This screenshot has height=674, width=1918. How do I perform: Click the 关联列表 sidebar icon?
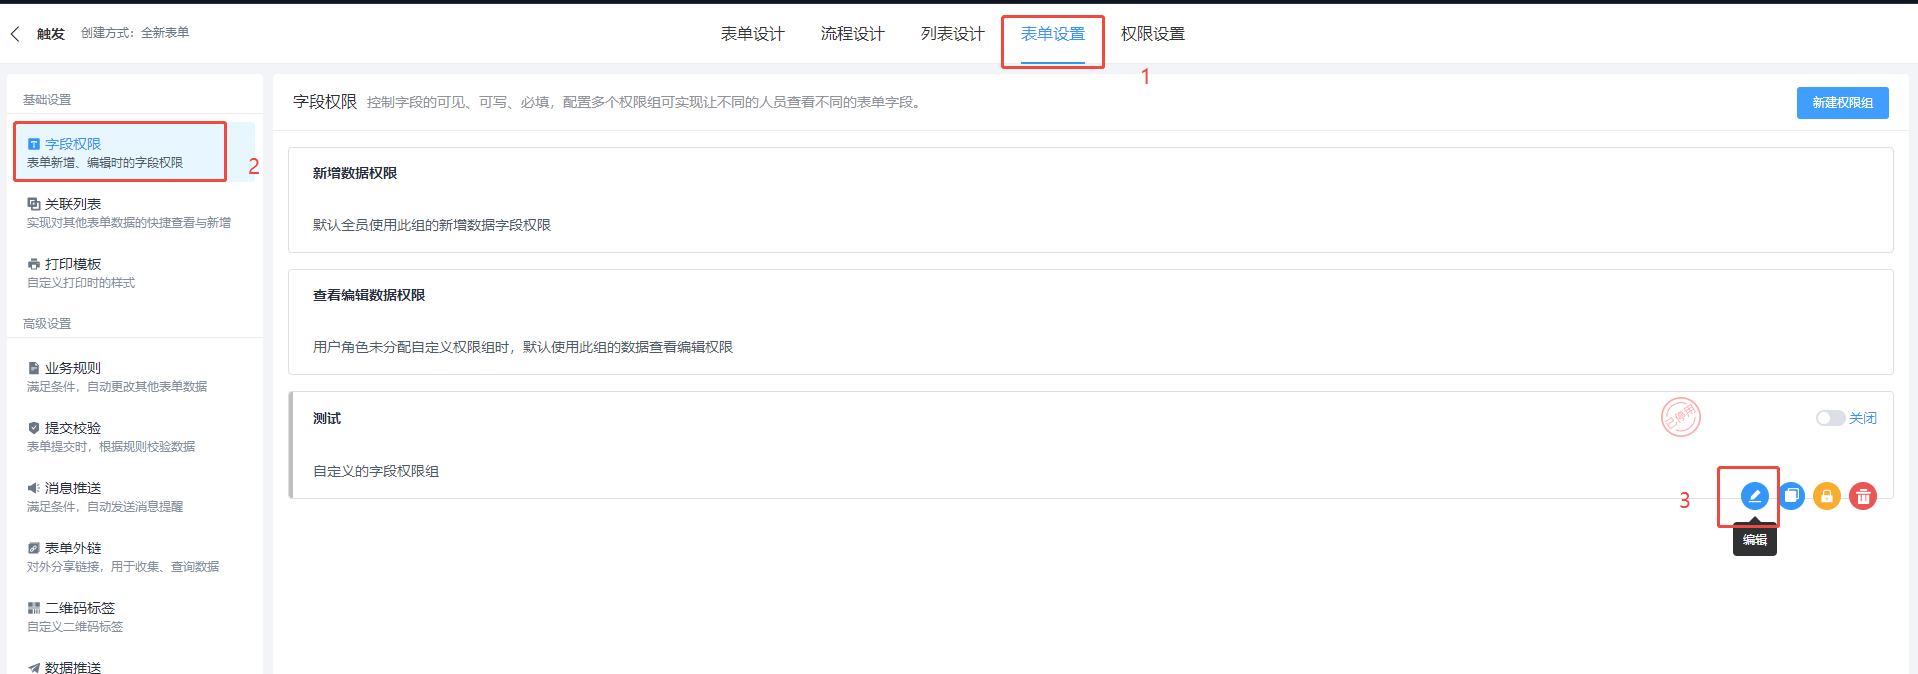(34, 204)
